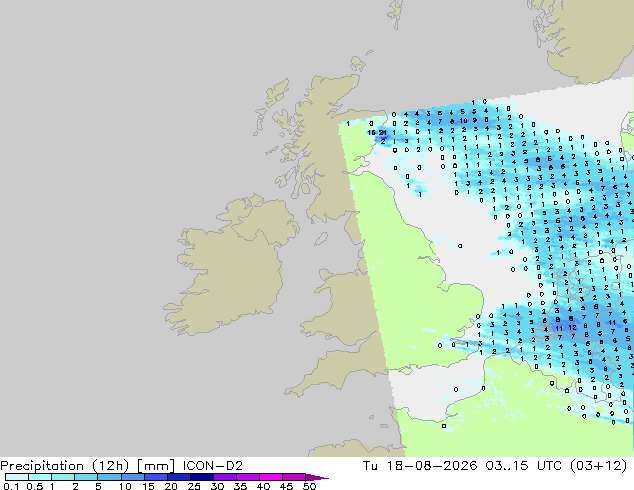Click the 'Precipitation (12h)' title text

click(65, 466)
